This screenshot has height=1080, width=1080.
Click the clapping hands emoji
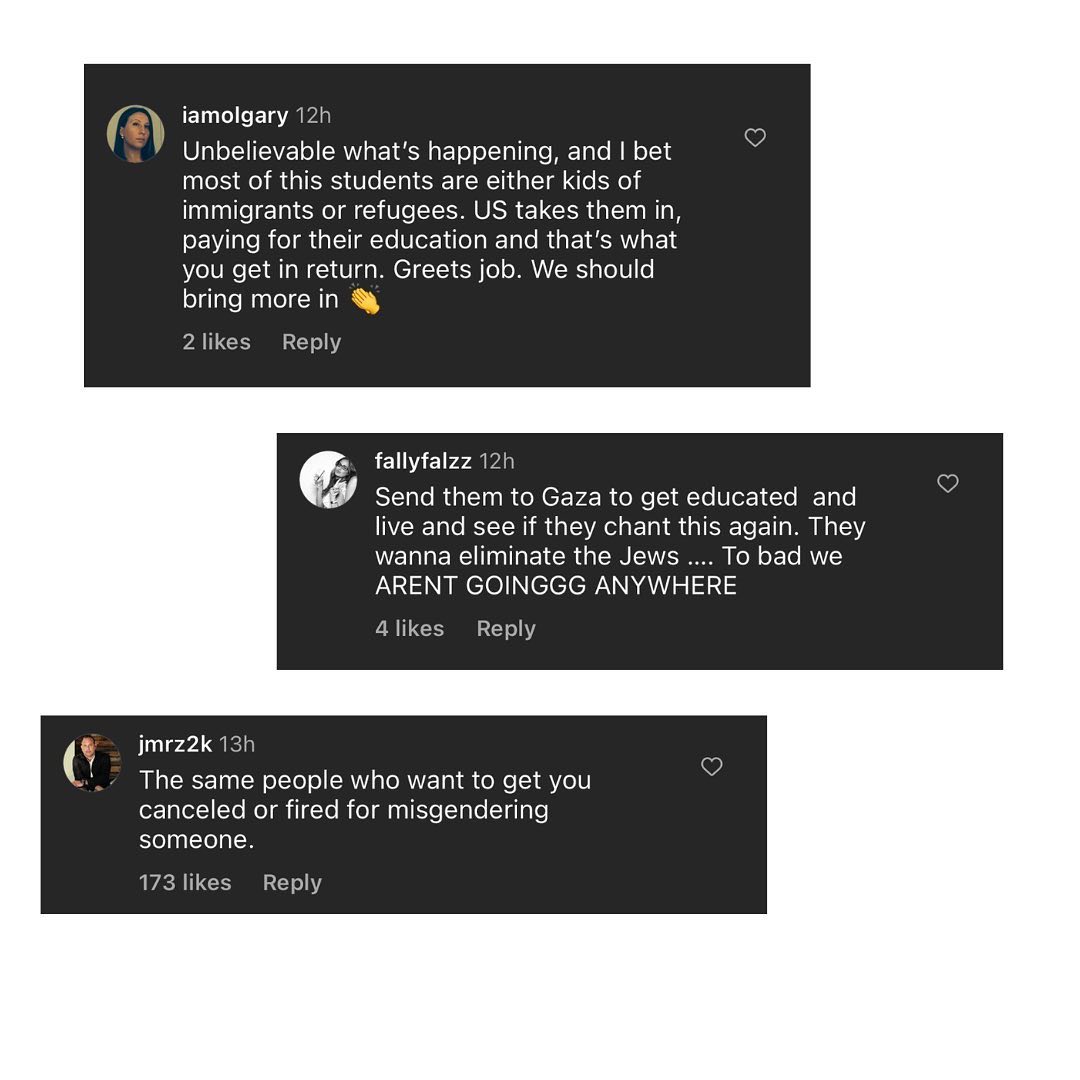(x=364, y=299)
